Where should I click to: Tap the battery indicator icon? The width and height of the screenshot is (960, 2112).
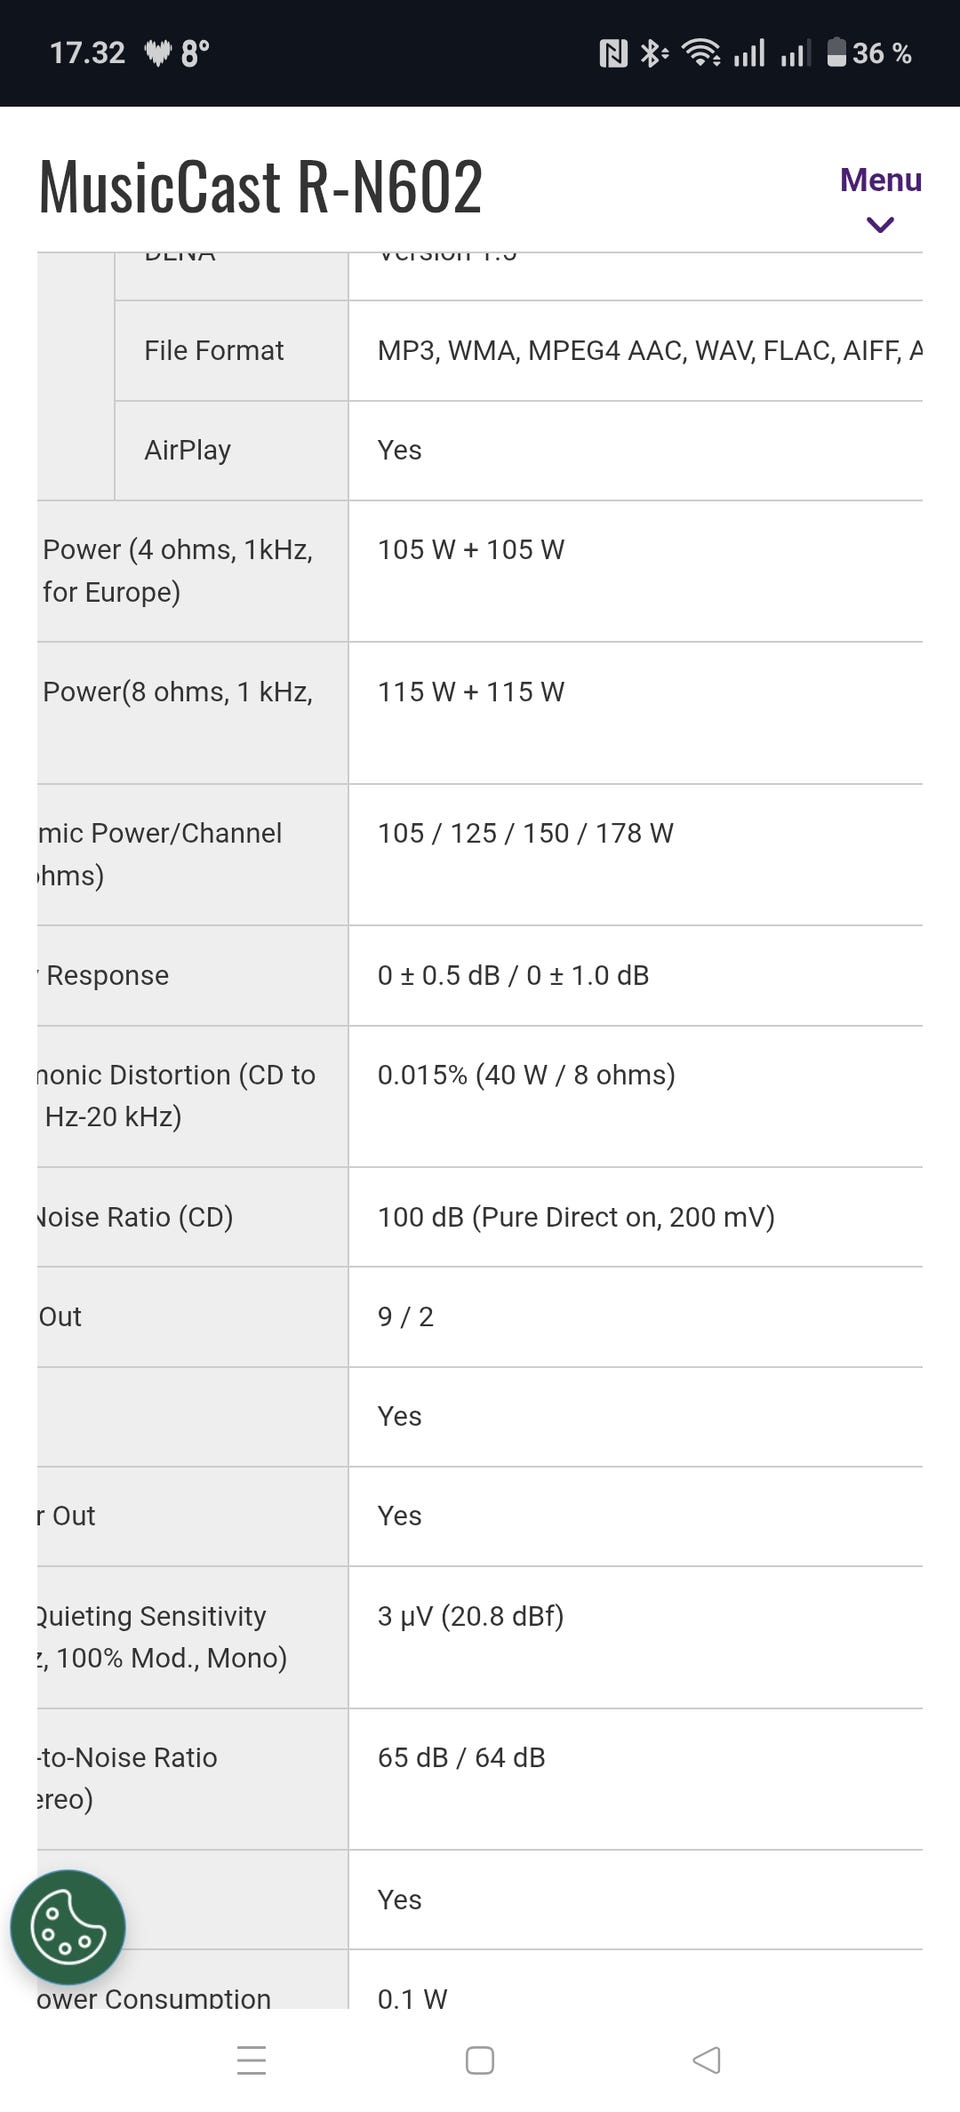837,53
